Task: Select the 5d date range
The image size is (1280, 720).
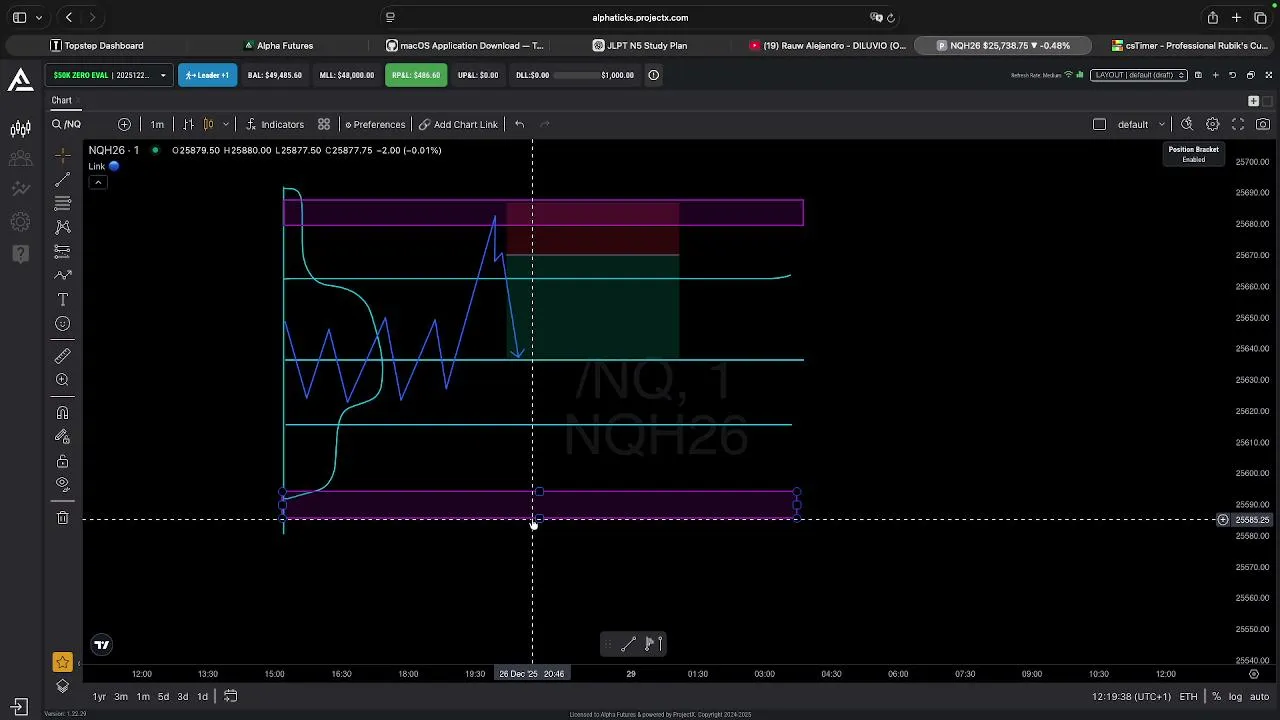Action: [x=163, y=697]
